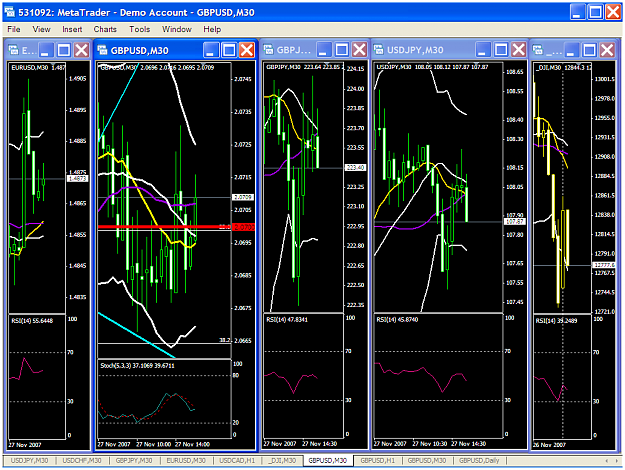Click the USDJPY,M30 window title bar text

pyautogui.click(x=415, y=50)
